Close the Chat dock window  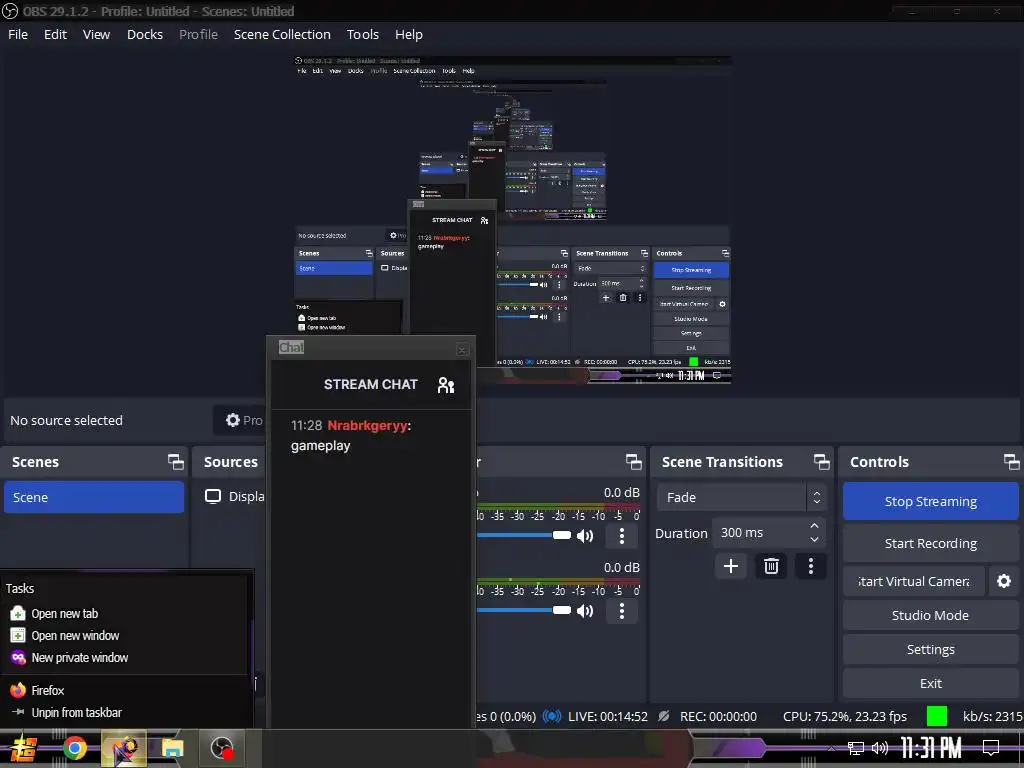click(x=462, y=350)
